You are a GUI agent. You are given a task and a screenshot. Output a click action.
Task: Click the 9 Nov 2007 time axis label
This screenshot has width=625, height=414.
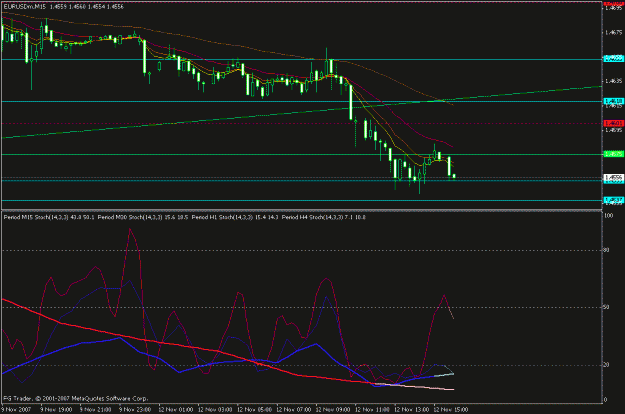(x=16, y=409)
